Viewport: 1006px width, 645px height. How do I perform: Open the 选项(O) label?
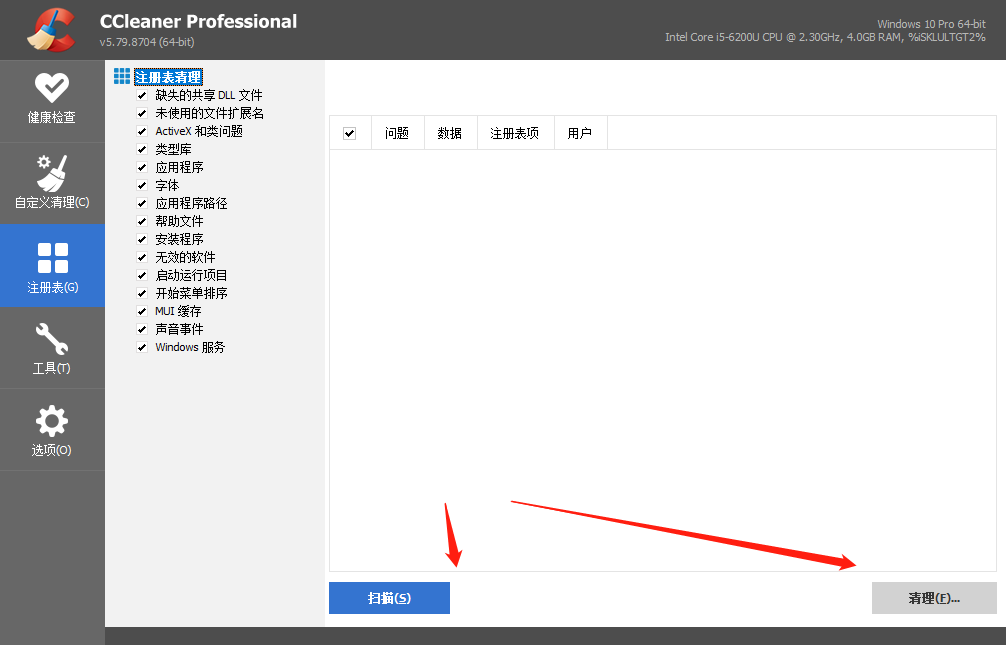point(52,450)
